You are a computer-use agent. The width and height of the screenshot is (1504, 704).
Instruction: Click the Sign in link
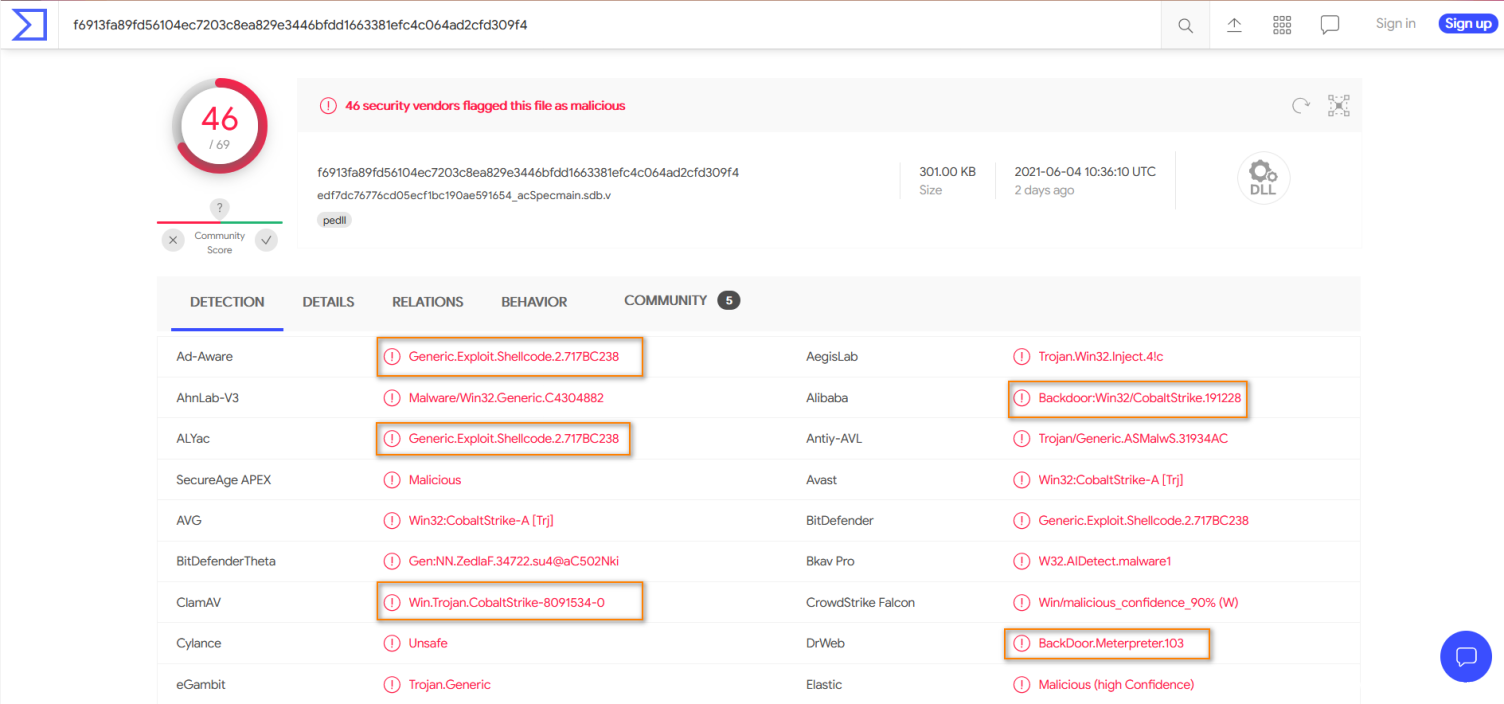[x=1395, y=24]
